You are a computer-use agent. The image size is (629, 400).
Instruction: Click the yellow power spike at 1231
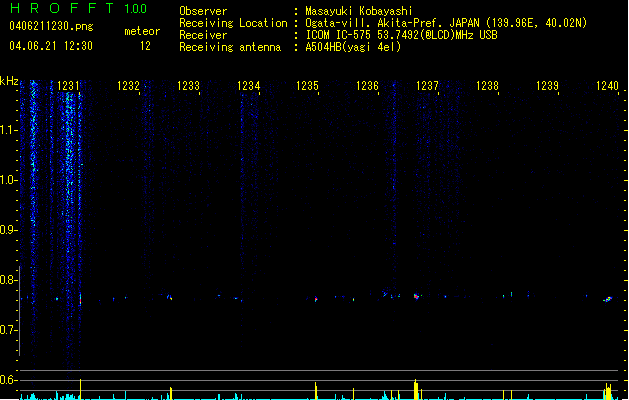pyautogui.click(x=80, y=389)
